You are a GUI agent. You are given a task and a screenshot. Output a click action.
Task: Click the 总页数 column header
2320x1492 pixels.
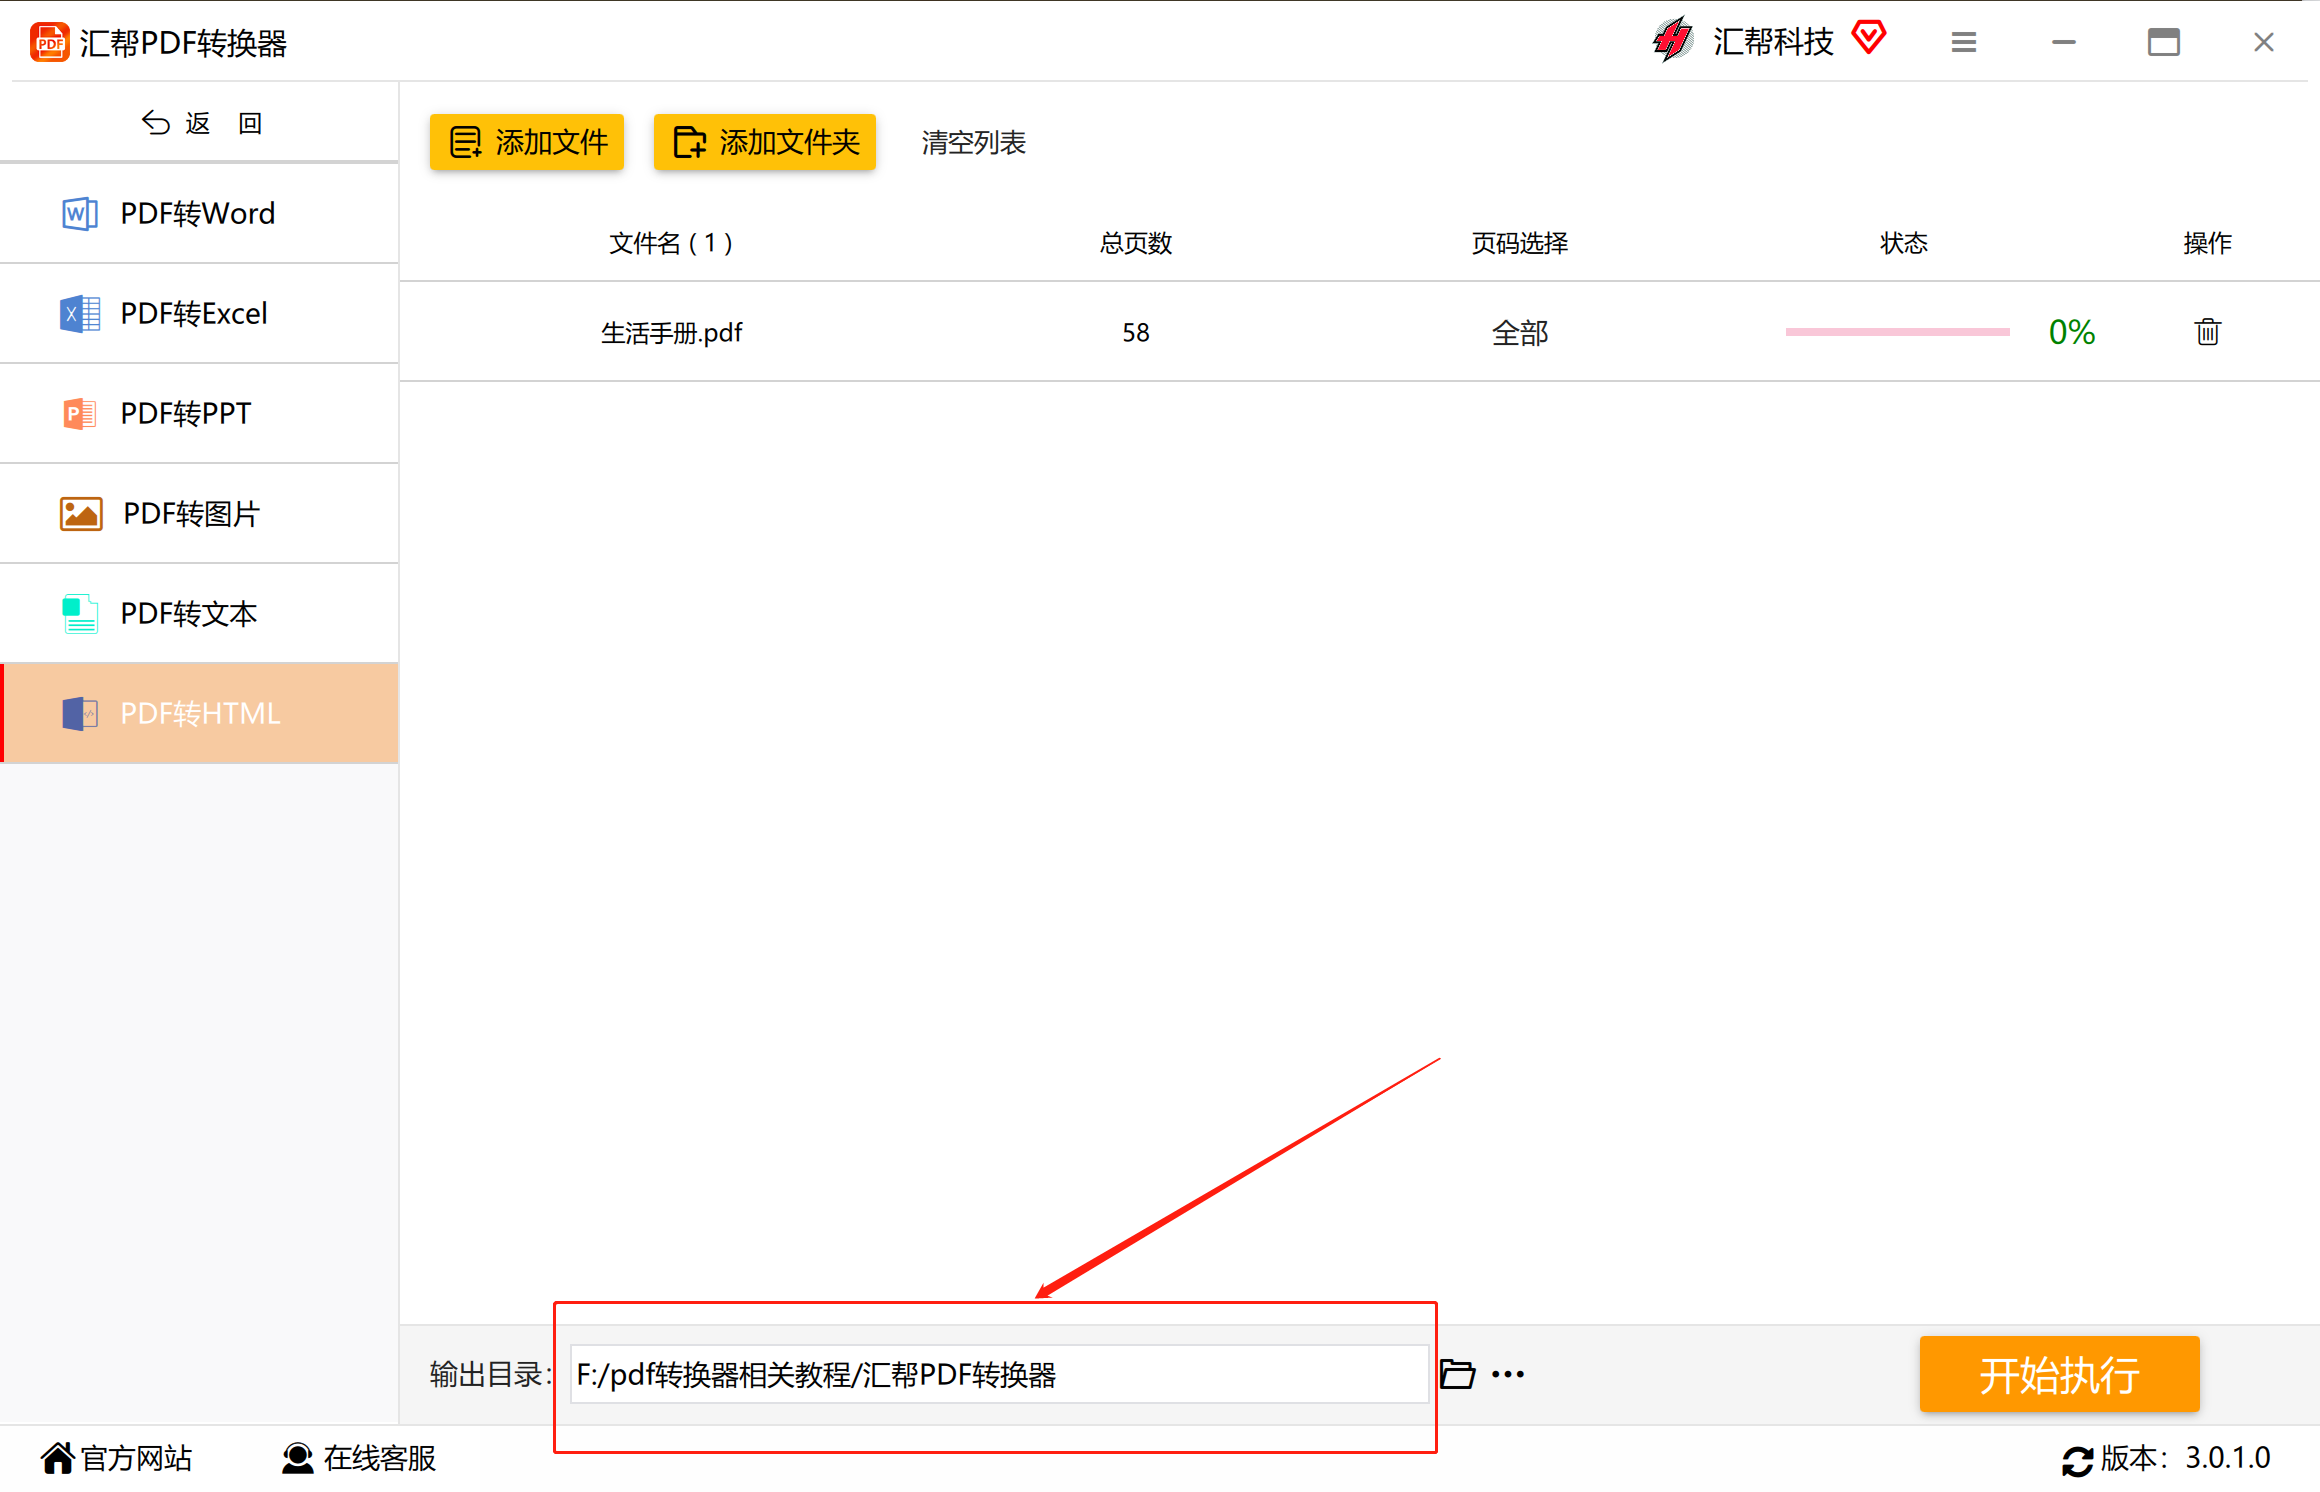click(x=1136, y=243)
